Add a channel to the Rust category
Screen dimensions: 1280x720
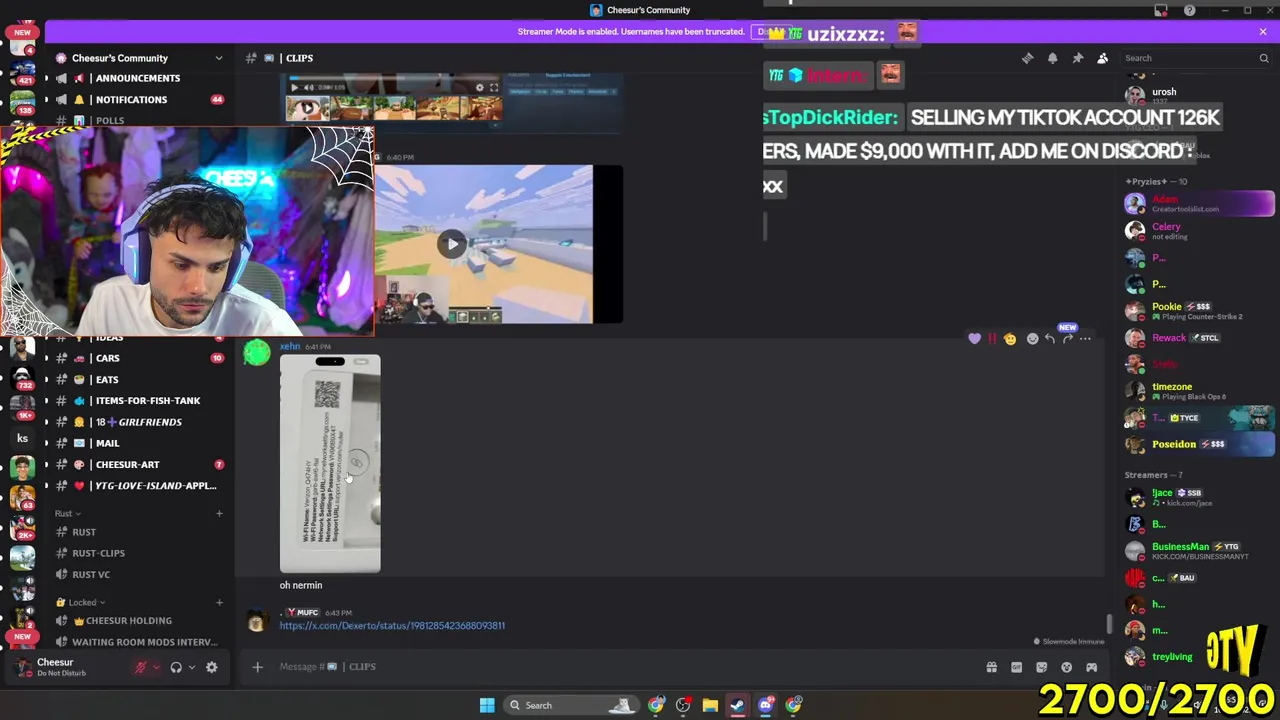pyautogui.click(x=219, y=513)
